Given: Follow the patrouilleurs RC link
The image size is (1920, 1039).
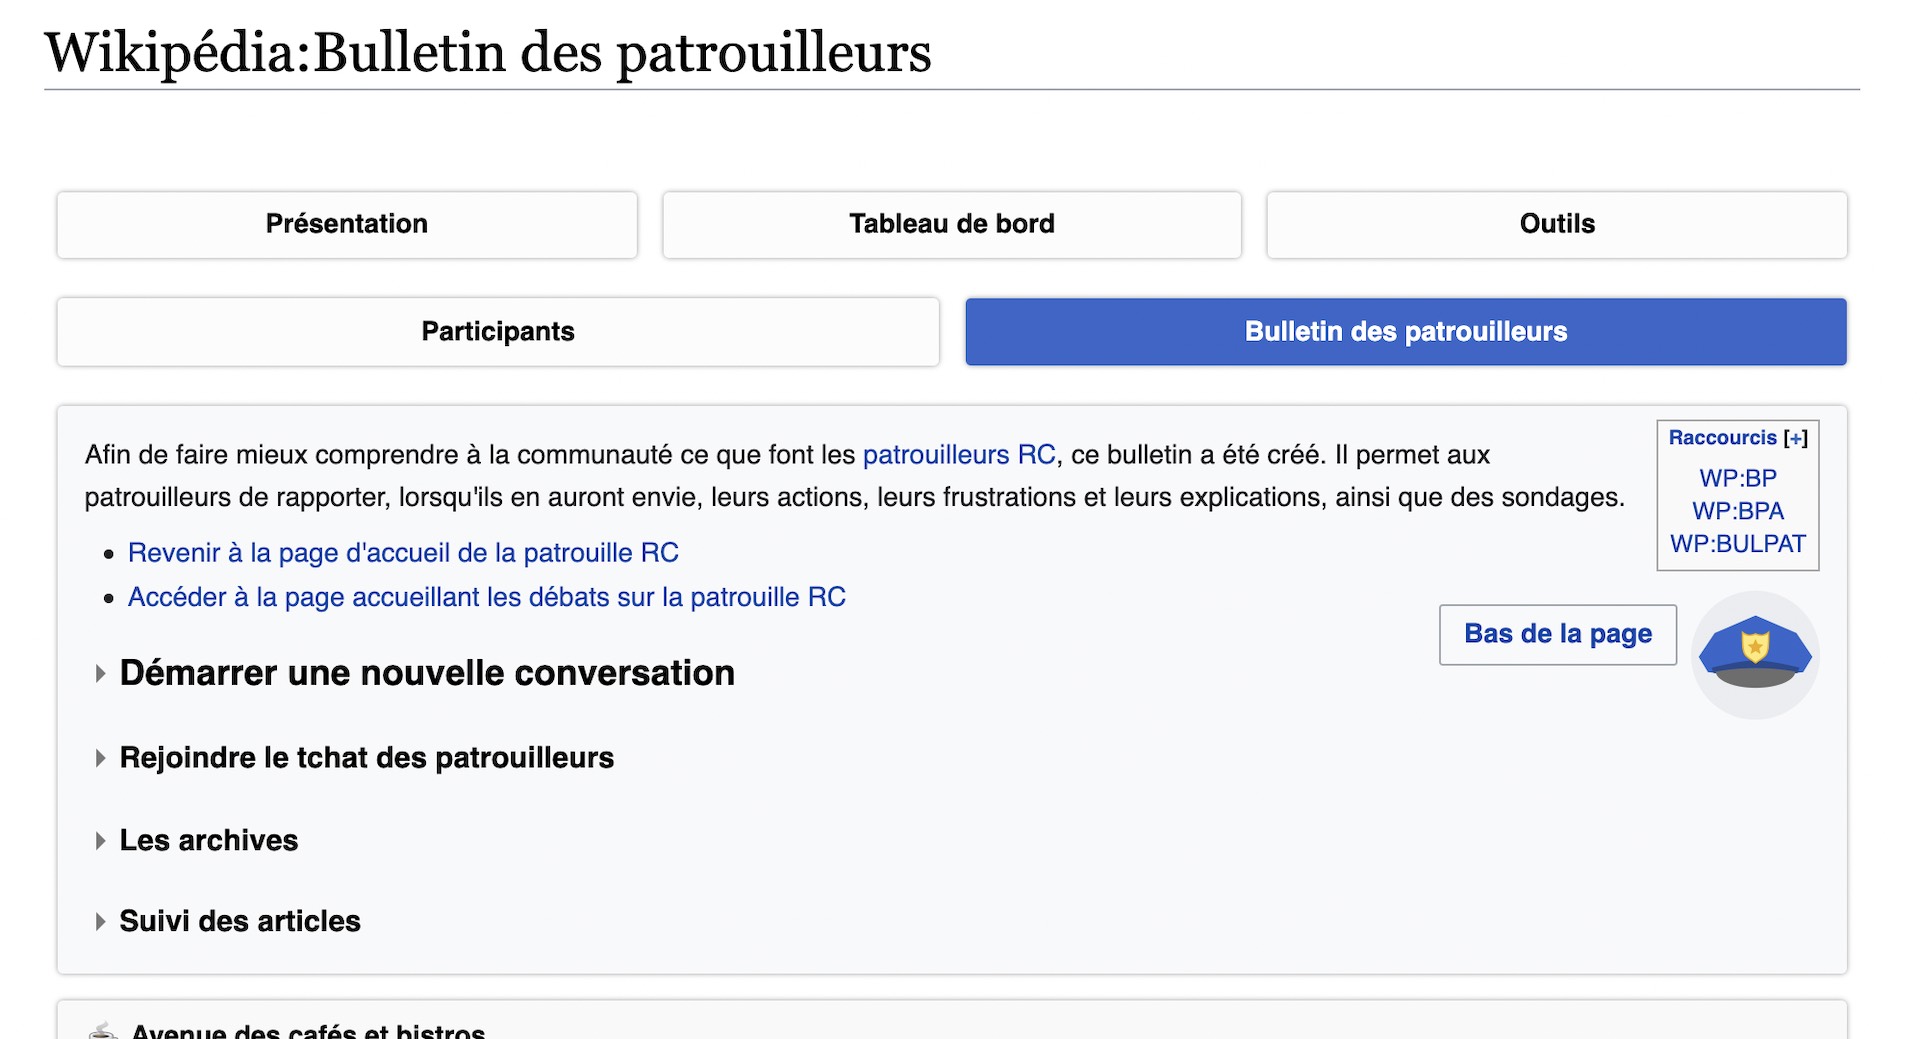Looking at the screenshot, I should (x=959, y=455).
